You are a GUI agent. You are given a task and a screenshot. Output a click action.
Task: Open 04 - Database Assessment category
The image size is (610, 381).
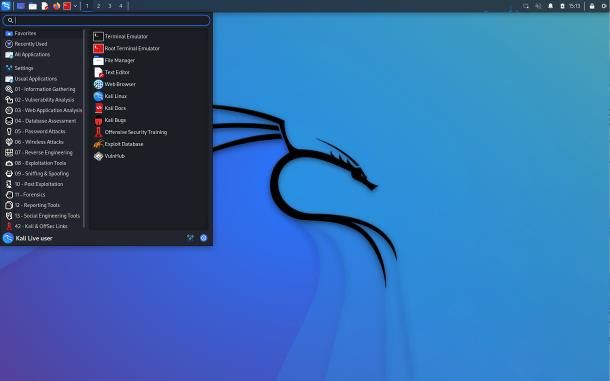point(42,121)
